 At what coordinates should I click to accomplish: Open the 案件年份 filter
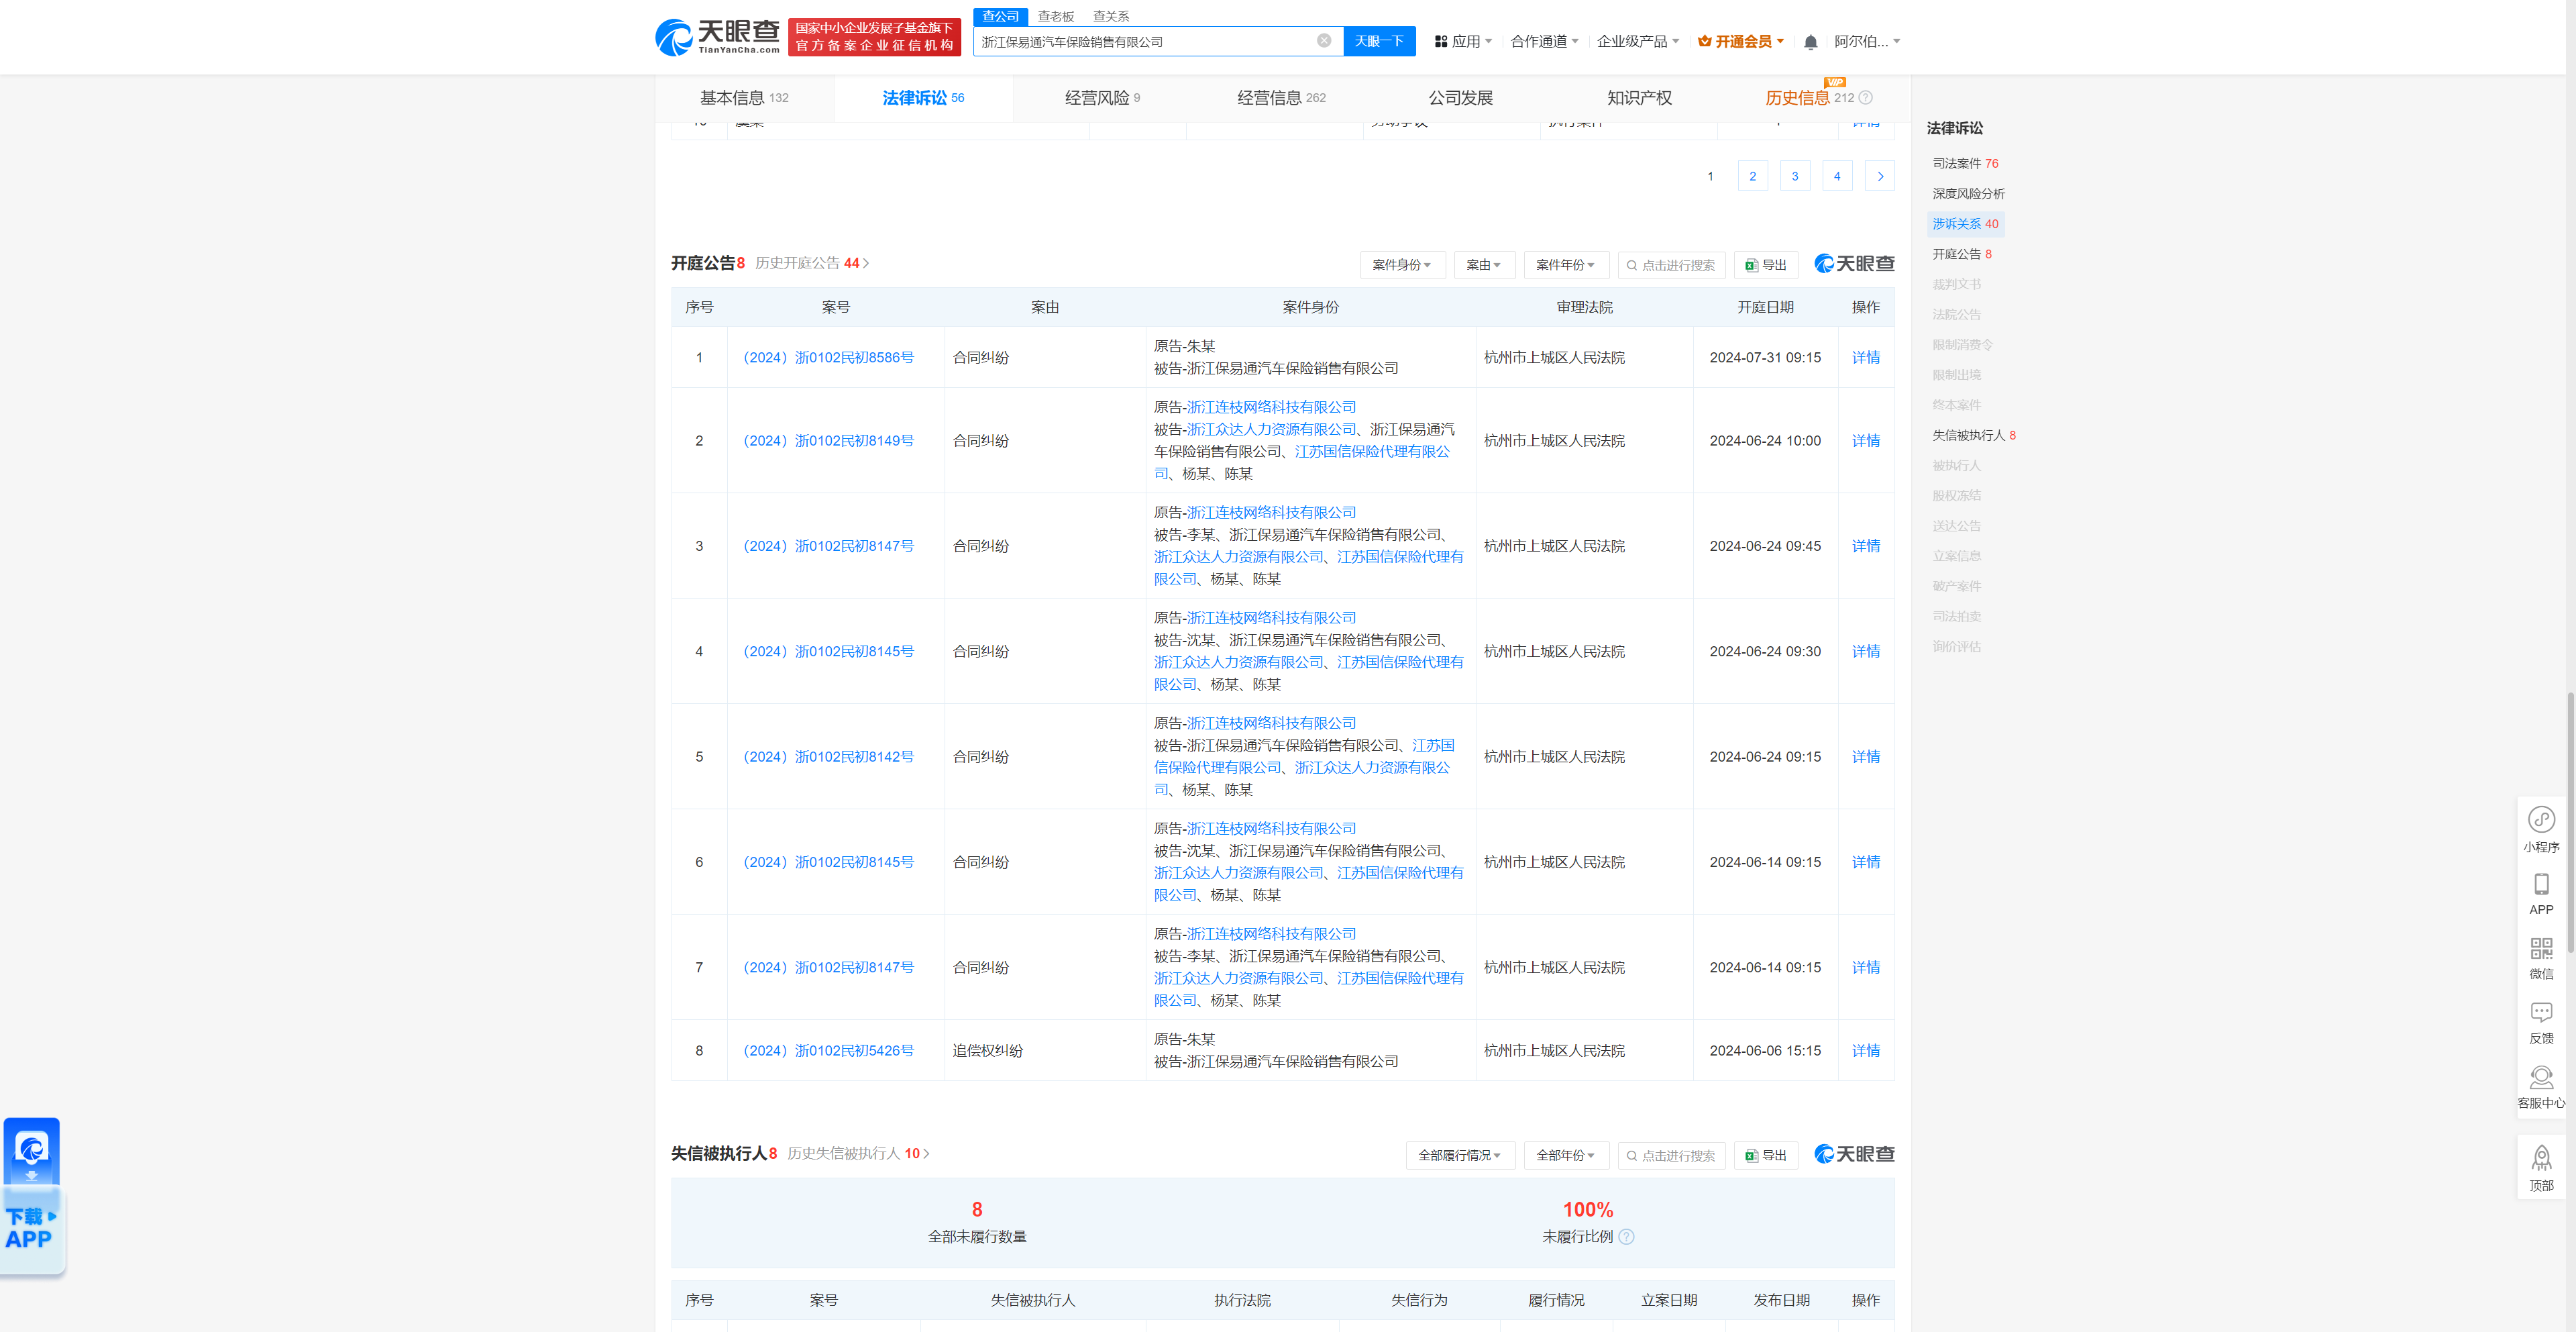[x=1566, y=265]
